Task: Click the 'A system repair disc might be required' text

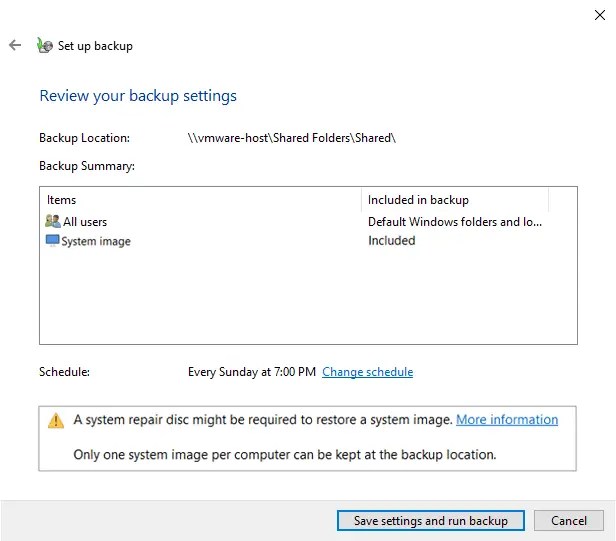Action: [x=263, y=420]
